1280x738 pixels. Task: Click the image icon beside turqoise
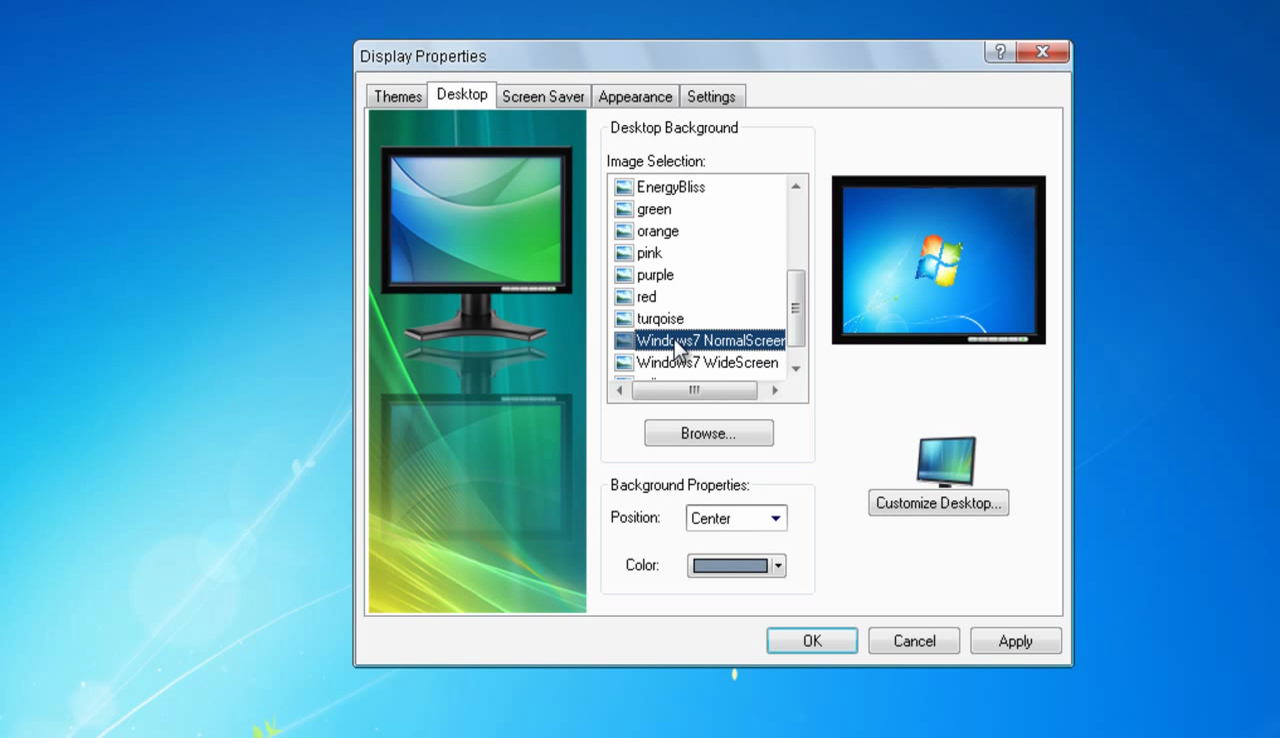(x=624, y=319)
